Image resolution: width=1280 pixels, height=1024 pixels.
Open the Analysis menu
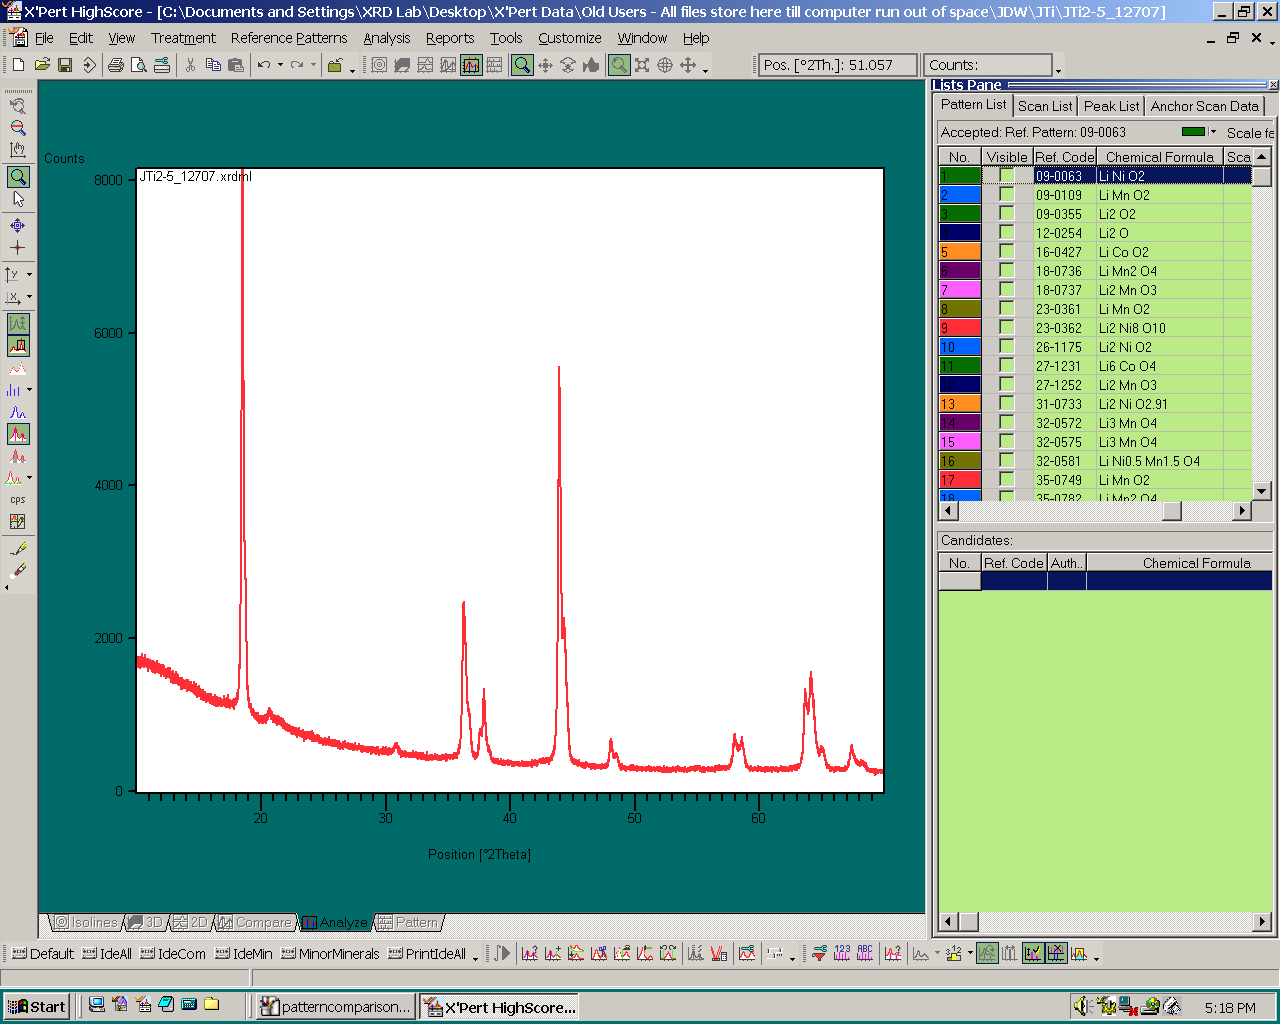(386, 38)
